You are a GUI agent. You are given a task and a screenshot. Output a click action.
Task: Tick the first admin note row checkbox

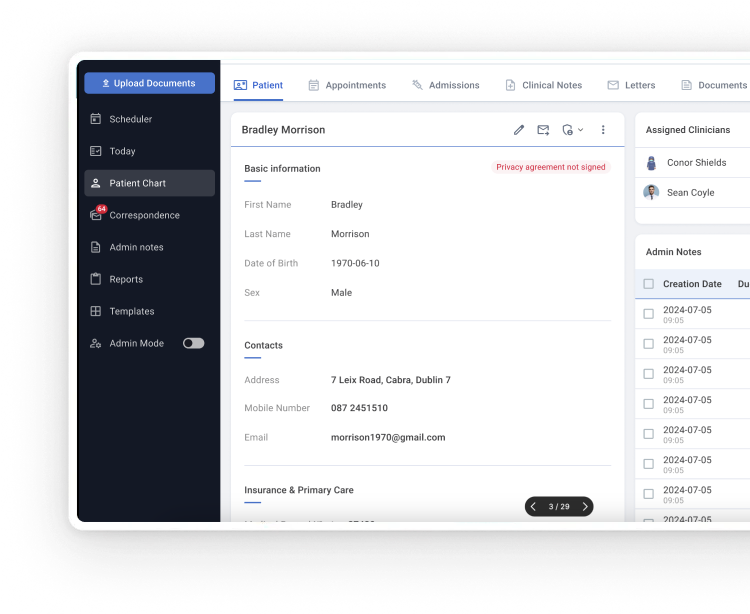(x=648, y=314)
